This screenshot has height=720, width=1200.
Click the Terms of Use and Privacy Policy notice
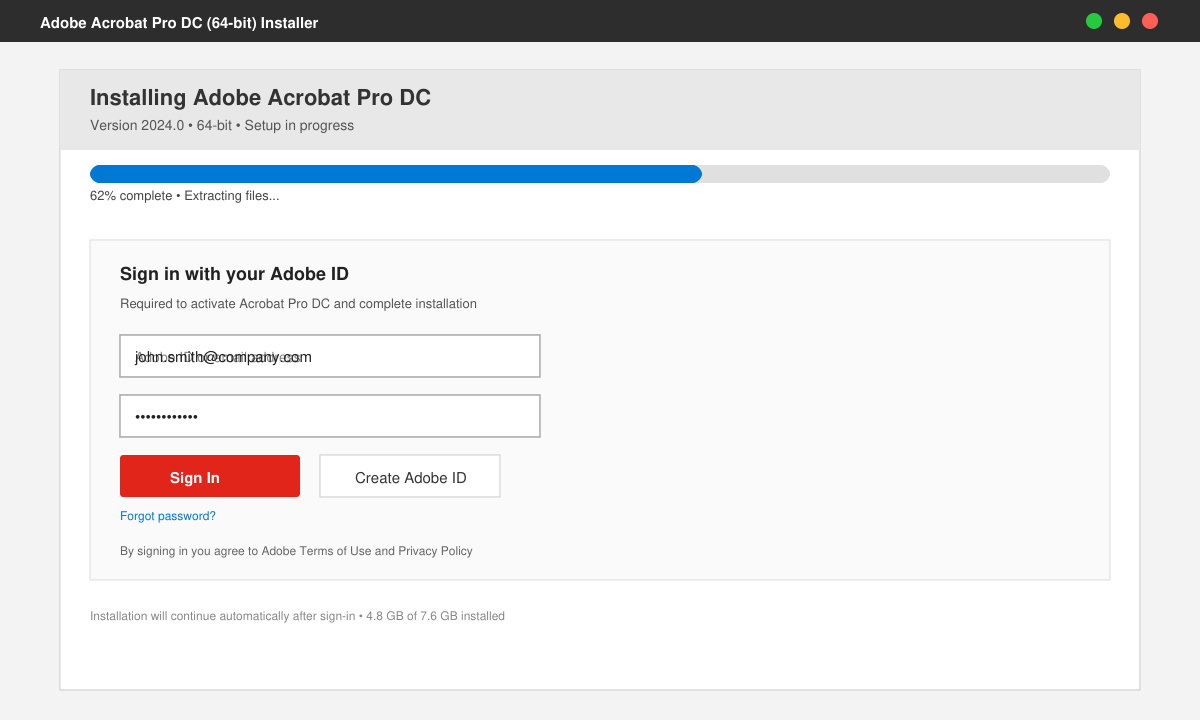(296, 551)
